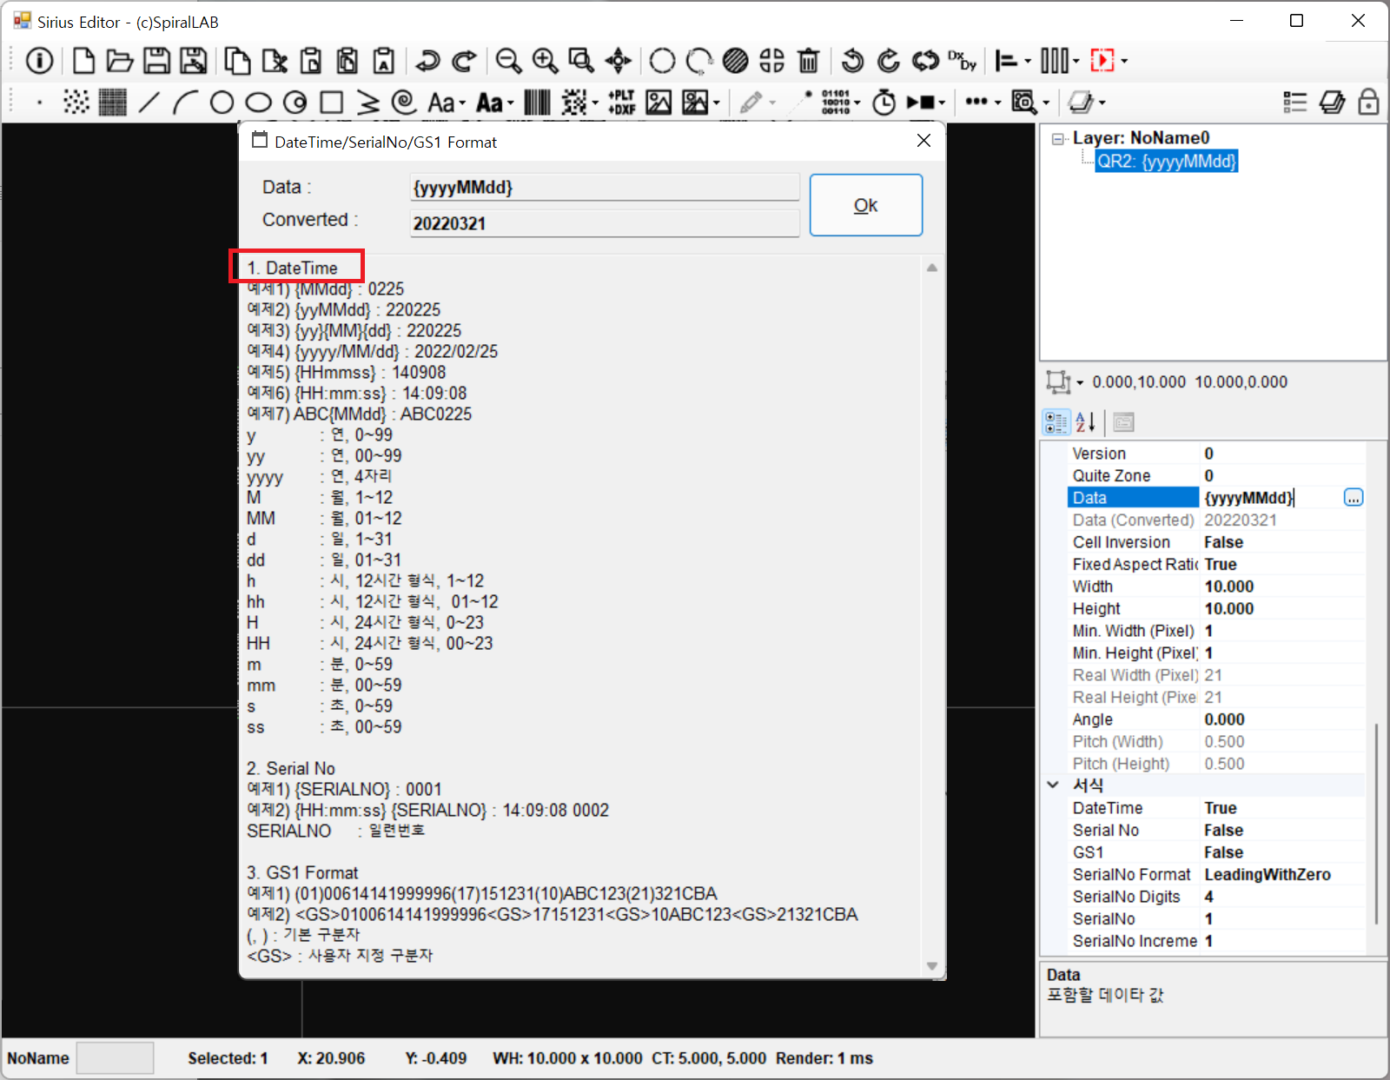Viewport: 1390px width, 1080px height.
Task: Zoom to fit selection
Action: tap(581, 61)
